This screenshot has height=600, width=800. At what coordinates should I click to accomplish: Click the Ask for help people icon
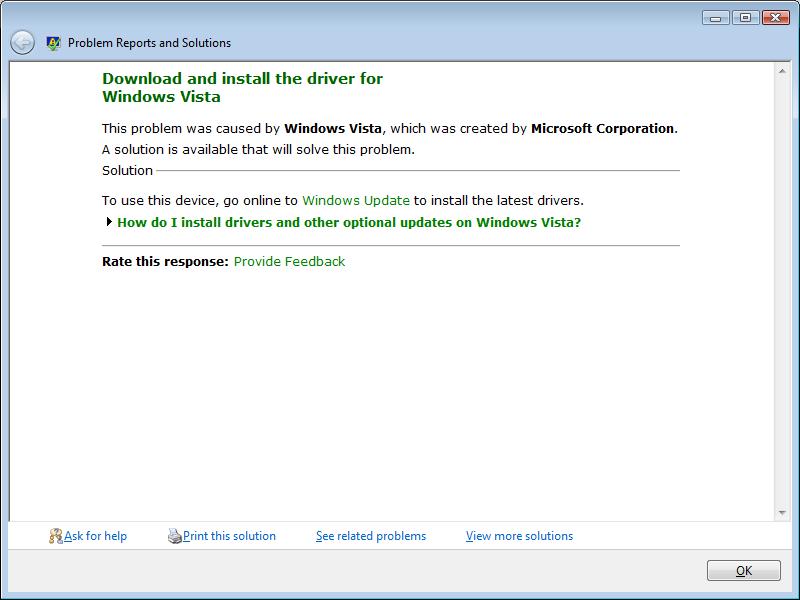click(x=56, y=536)
